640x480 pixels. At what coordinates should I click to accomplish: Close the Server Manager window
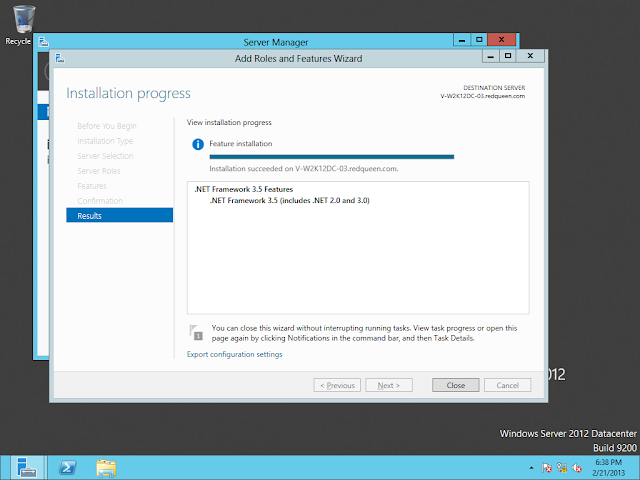502,40
